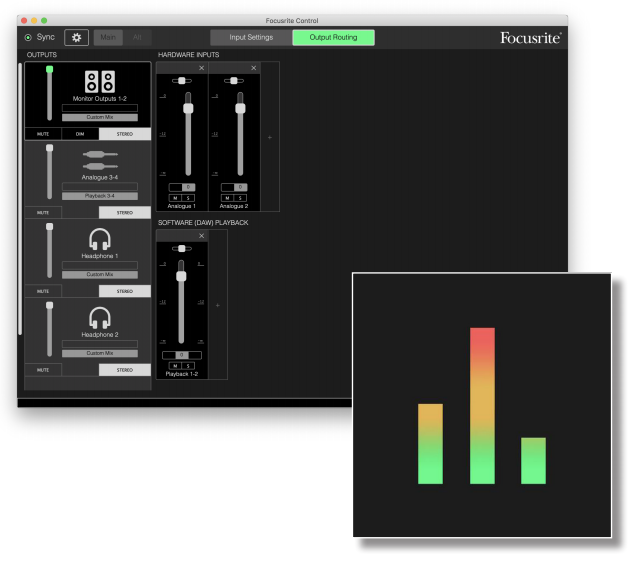The image size is (641, 573).
Task: Mute Analogue 2 with its M button
Action: click(227, 198)
